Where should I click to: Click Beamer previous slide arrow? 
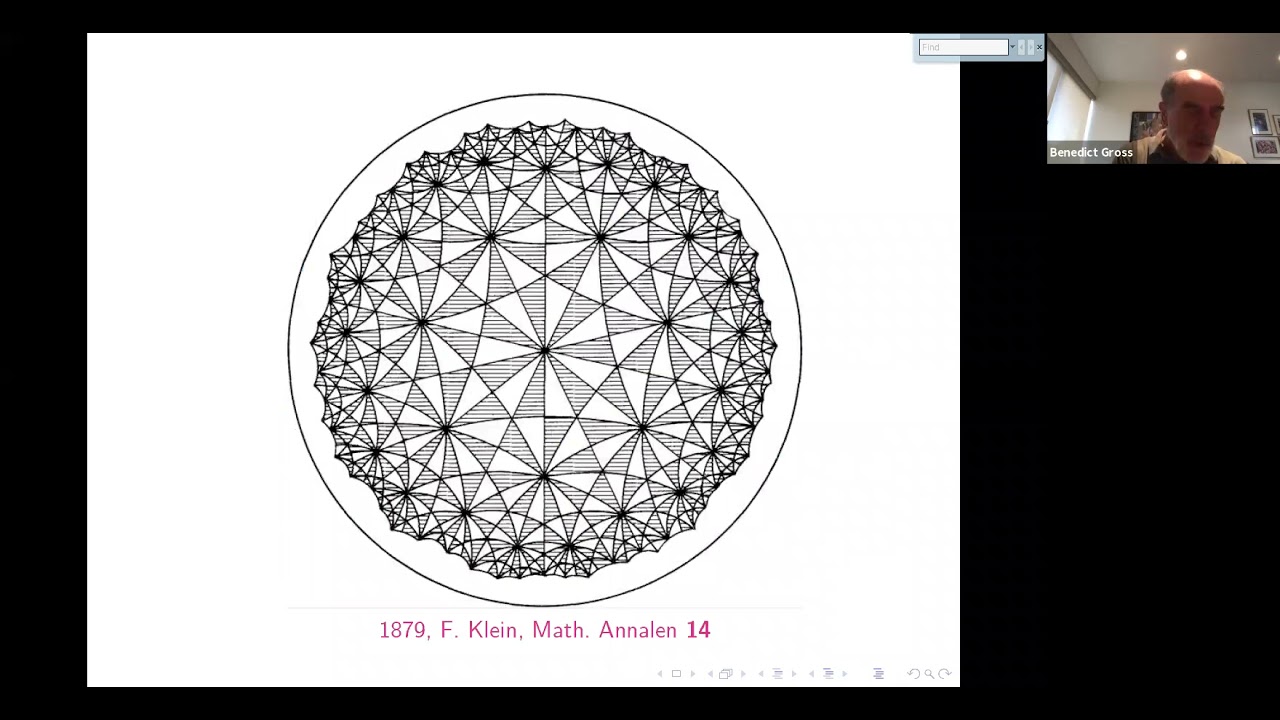(x=660, y=674)
